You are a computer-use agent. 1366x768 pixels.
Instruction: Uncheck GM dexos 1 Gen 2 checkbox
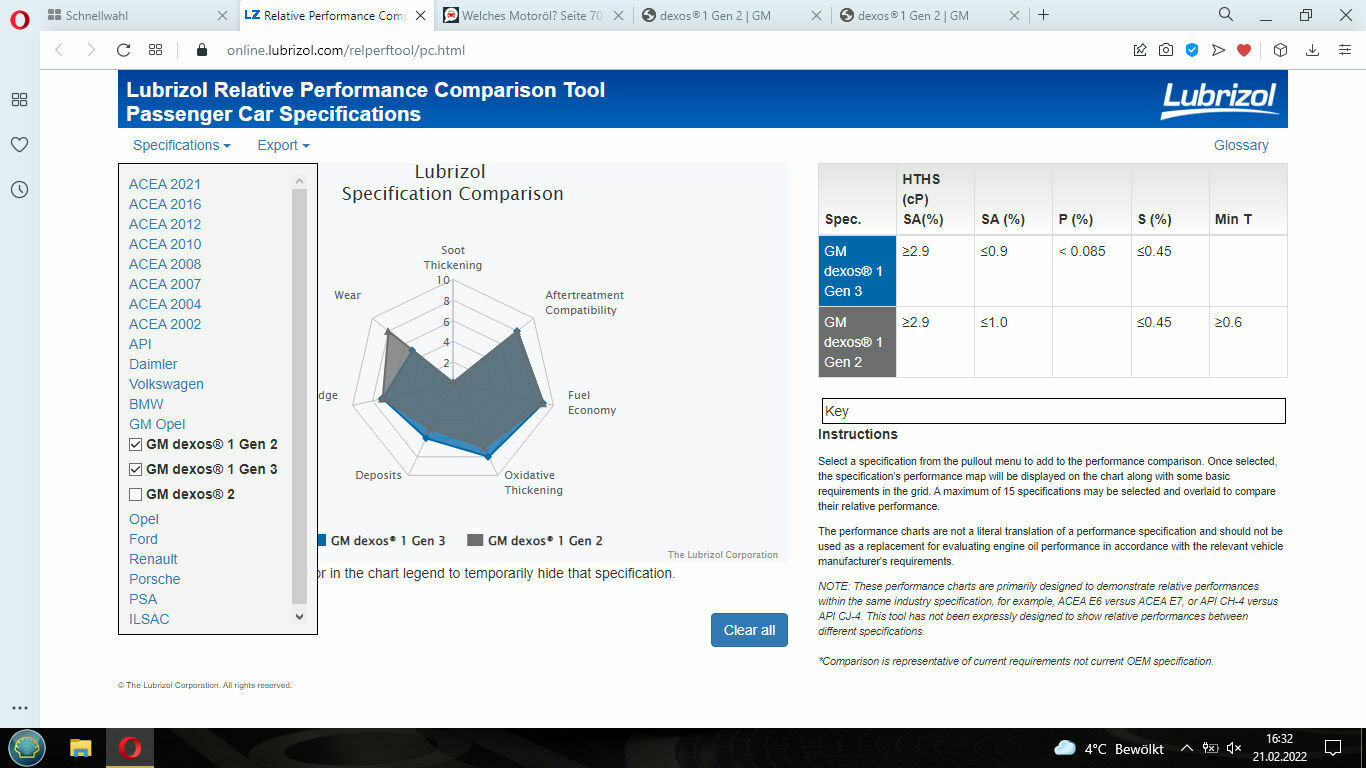click(136, 444)
